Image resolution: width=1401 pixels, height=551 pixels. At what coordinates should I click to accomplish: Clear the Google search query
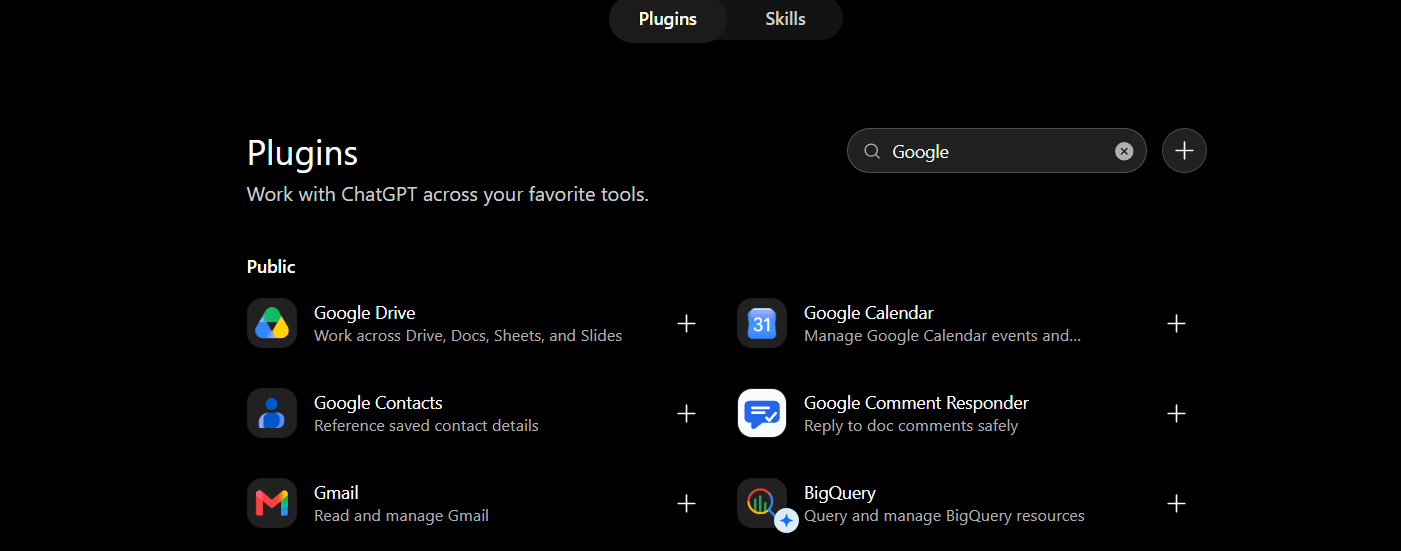pos(1124,151)
